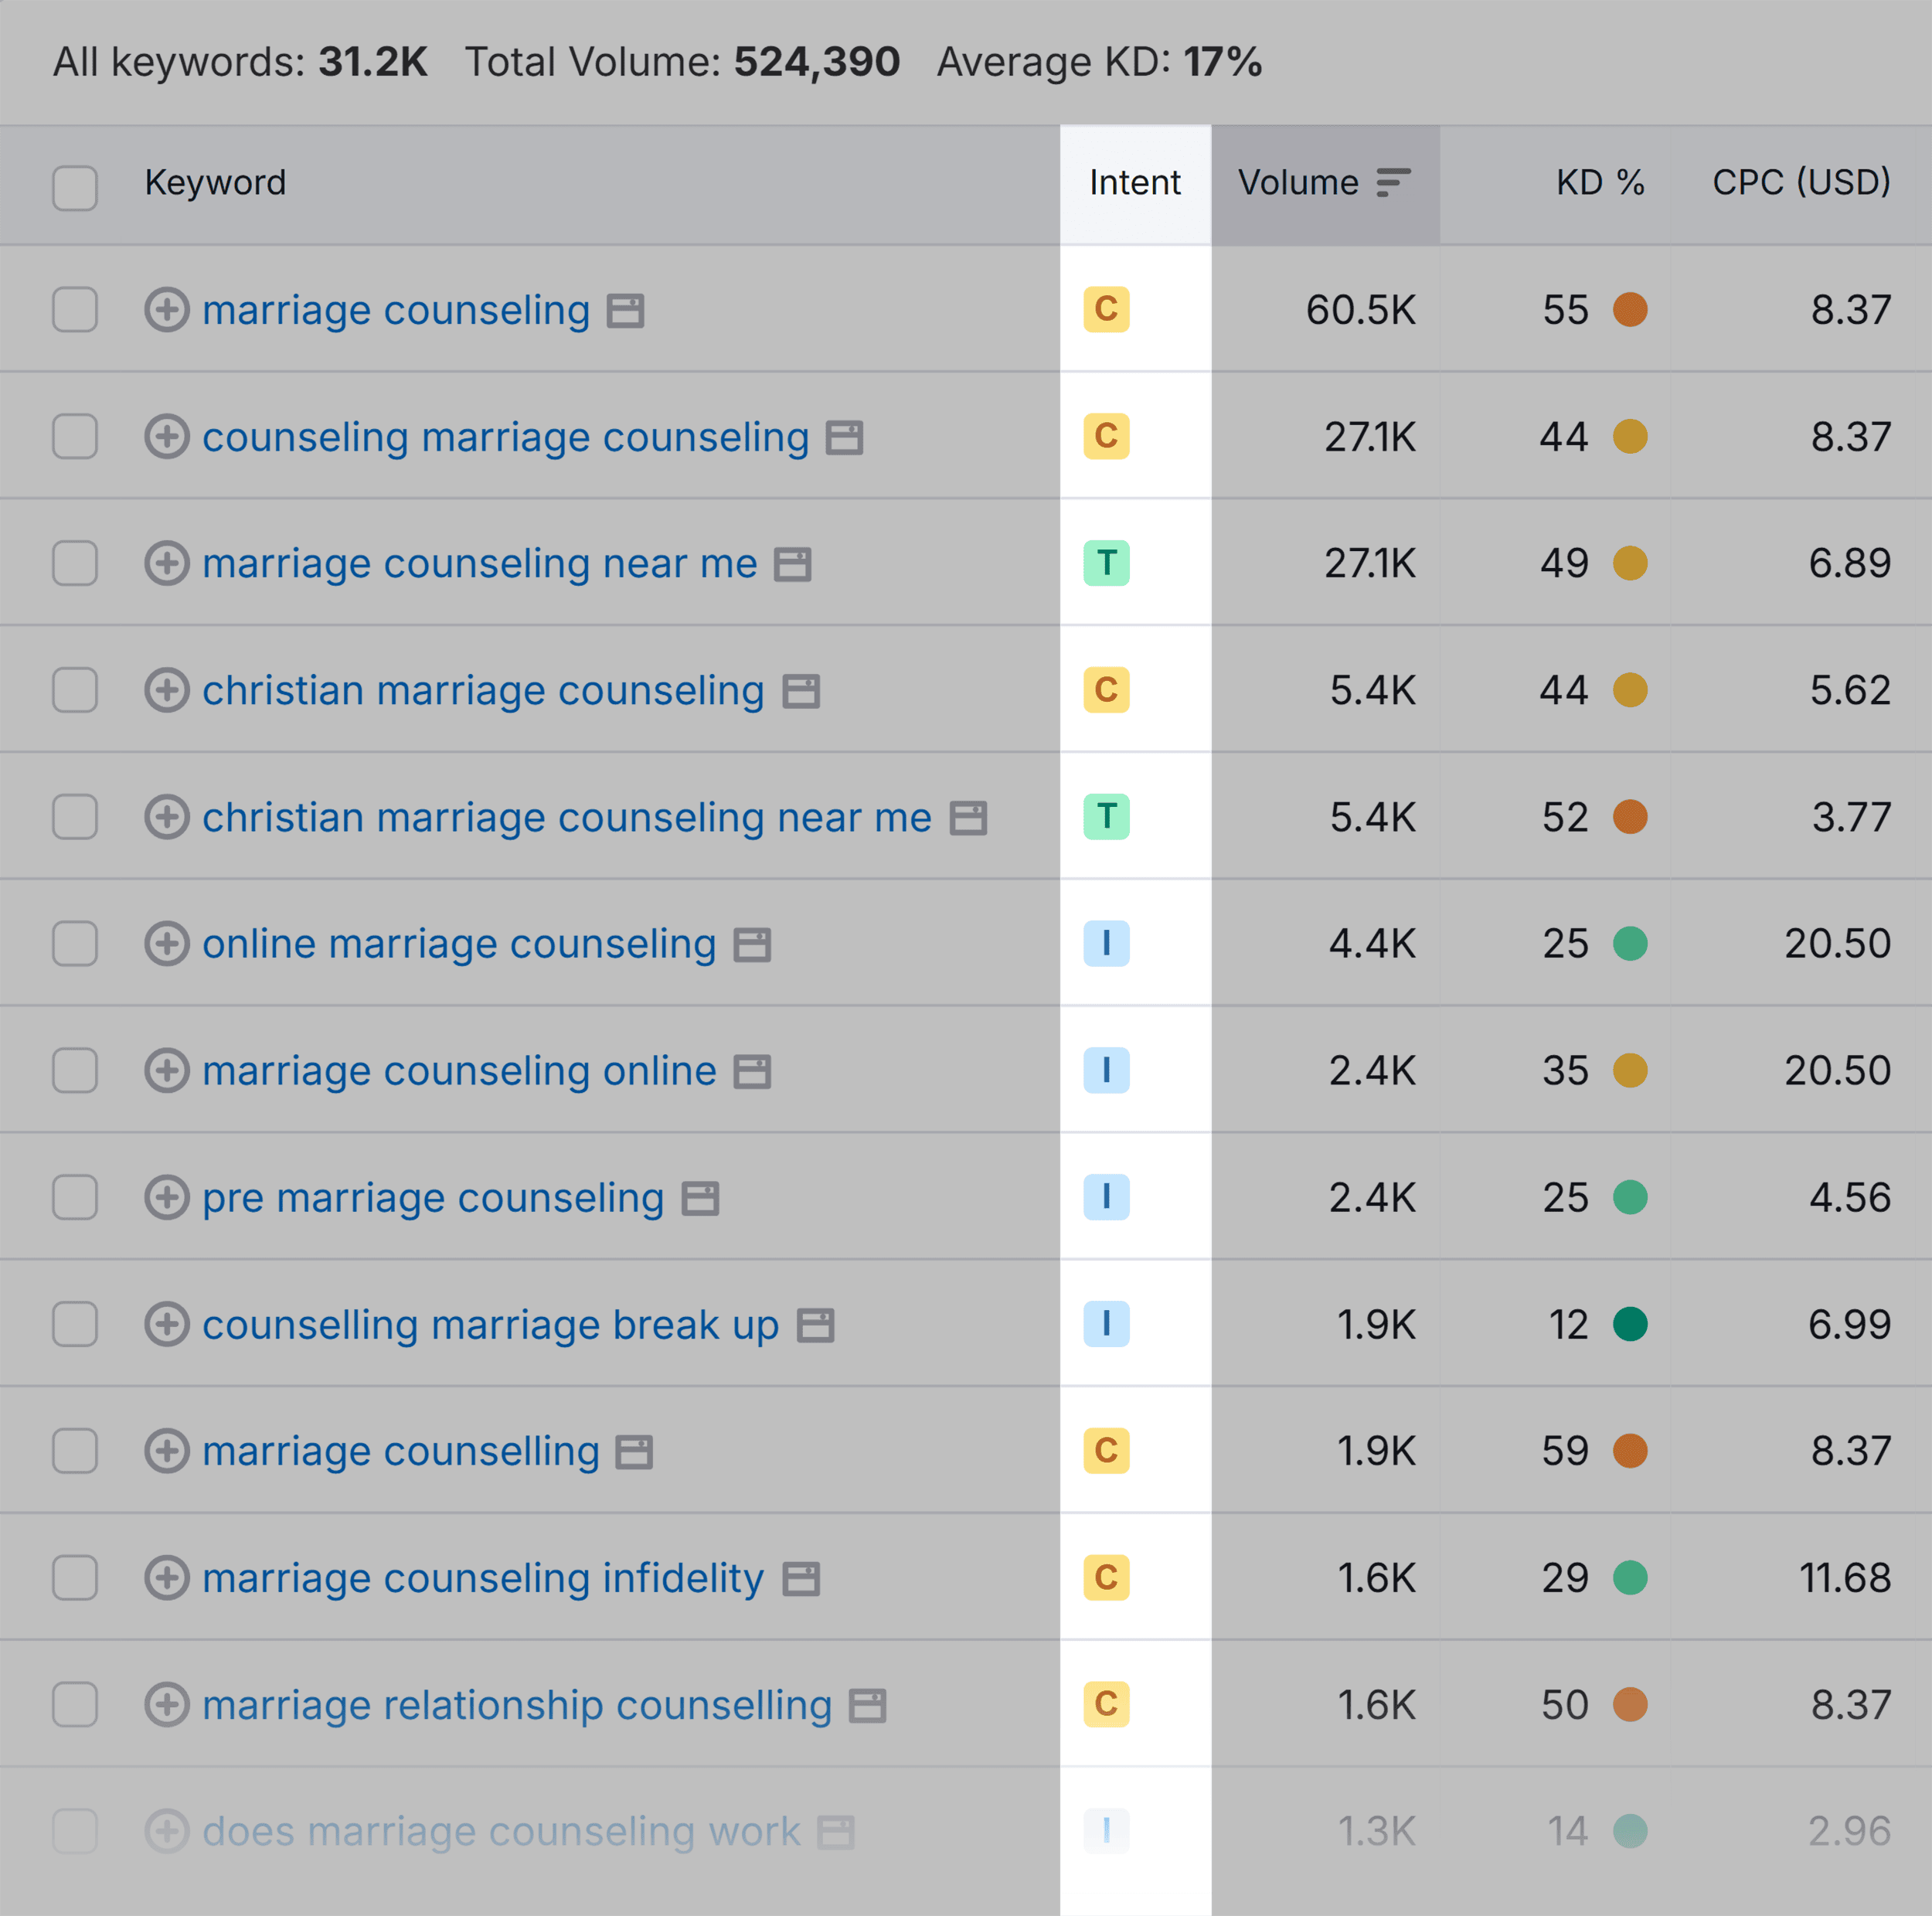1932x1916 pixels.
Task: Click Commercial intent badge for marriage counseling
Action: 1106,309
